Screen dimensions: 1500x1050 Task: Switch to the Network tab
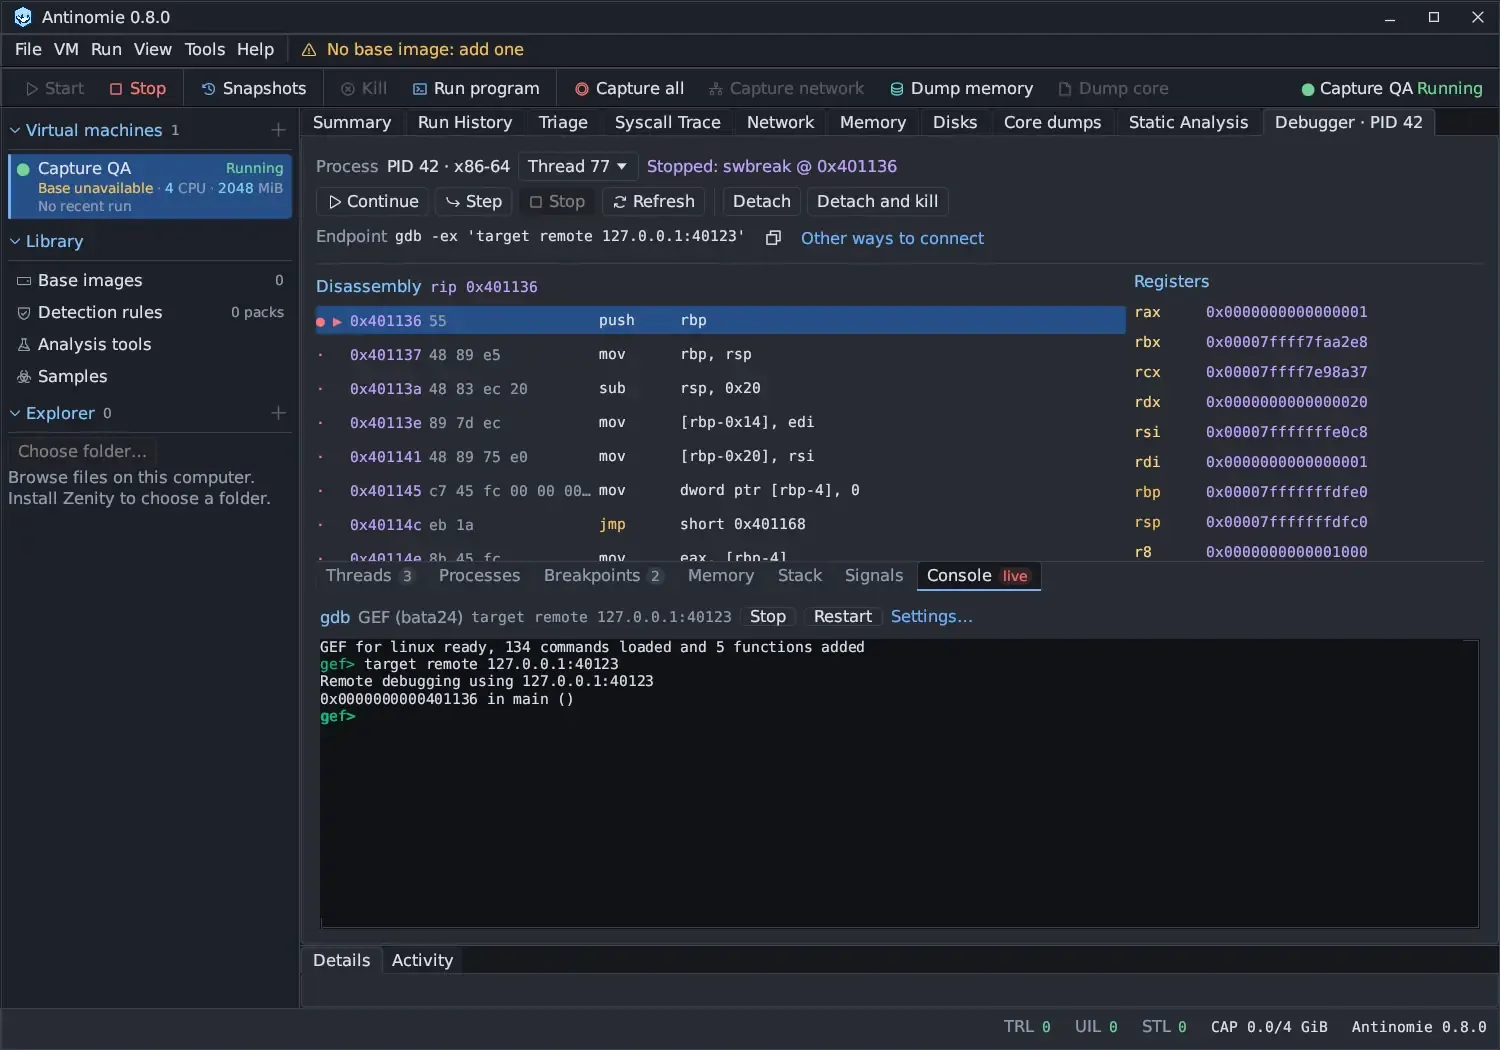coord(780,122)
